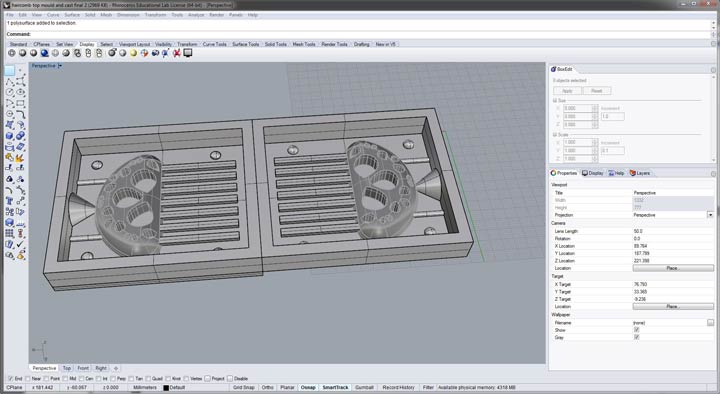Viewport: 720px width, 394px height.
Task: Select the Rectangle tool in left sidebar
Action: click(21, 103)
